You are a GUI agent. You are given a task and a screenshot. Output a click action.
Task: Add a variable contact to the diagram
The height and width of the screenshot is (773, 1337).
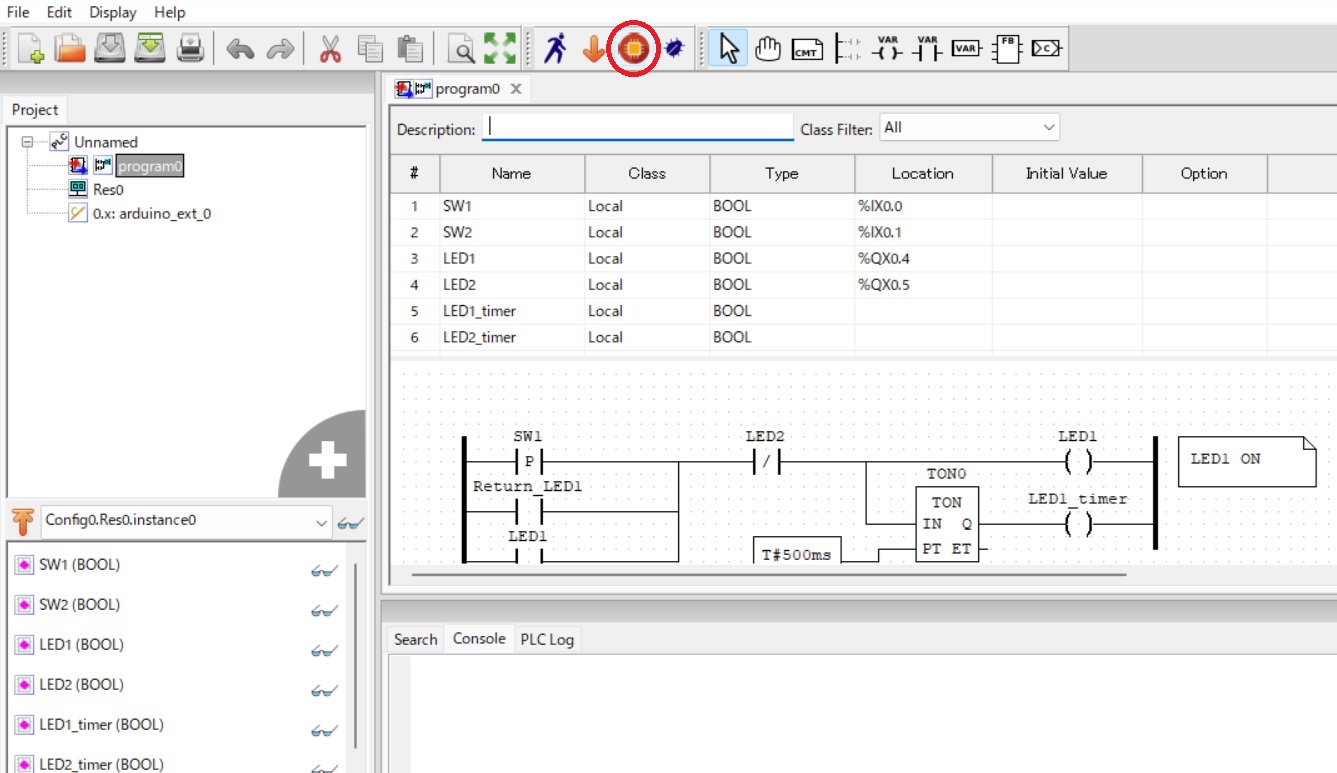928,47
